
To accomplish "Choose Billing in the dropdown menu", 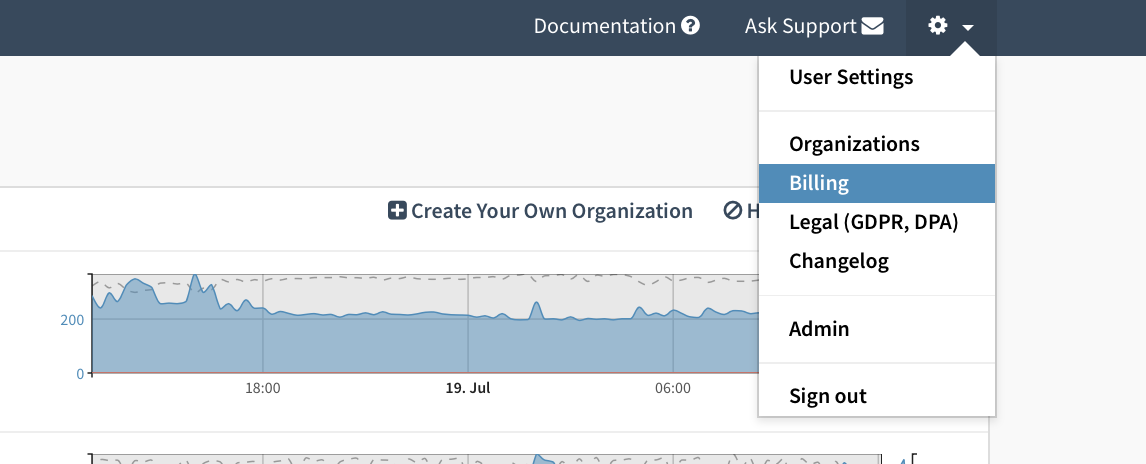I will coord(877,183).
